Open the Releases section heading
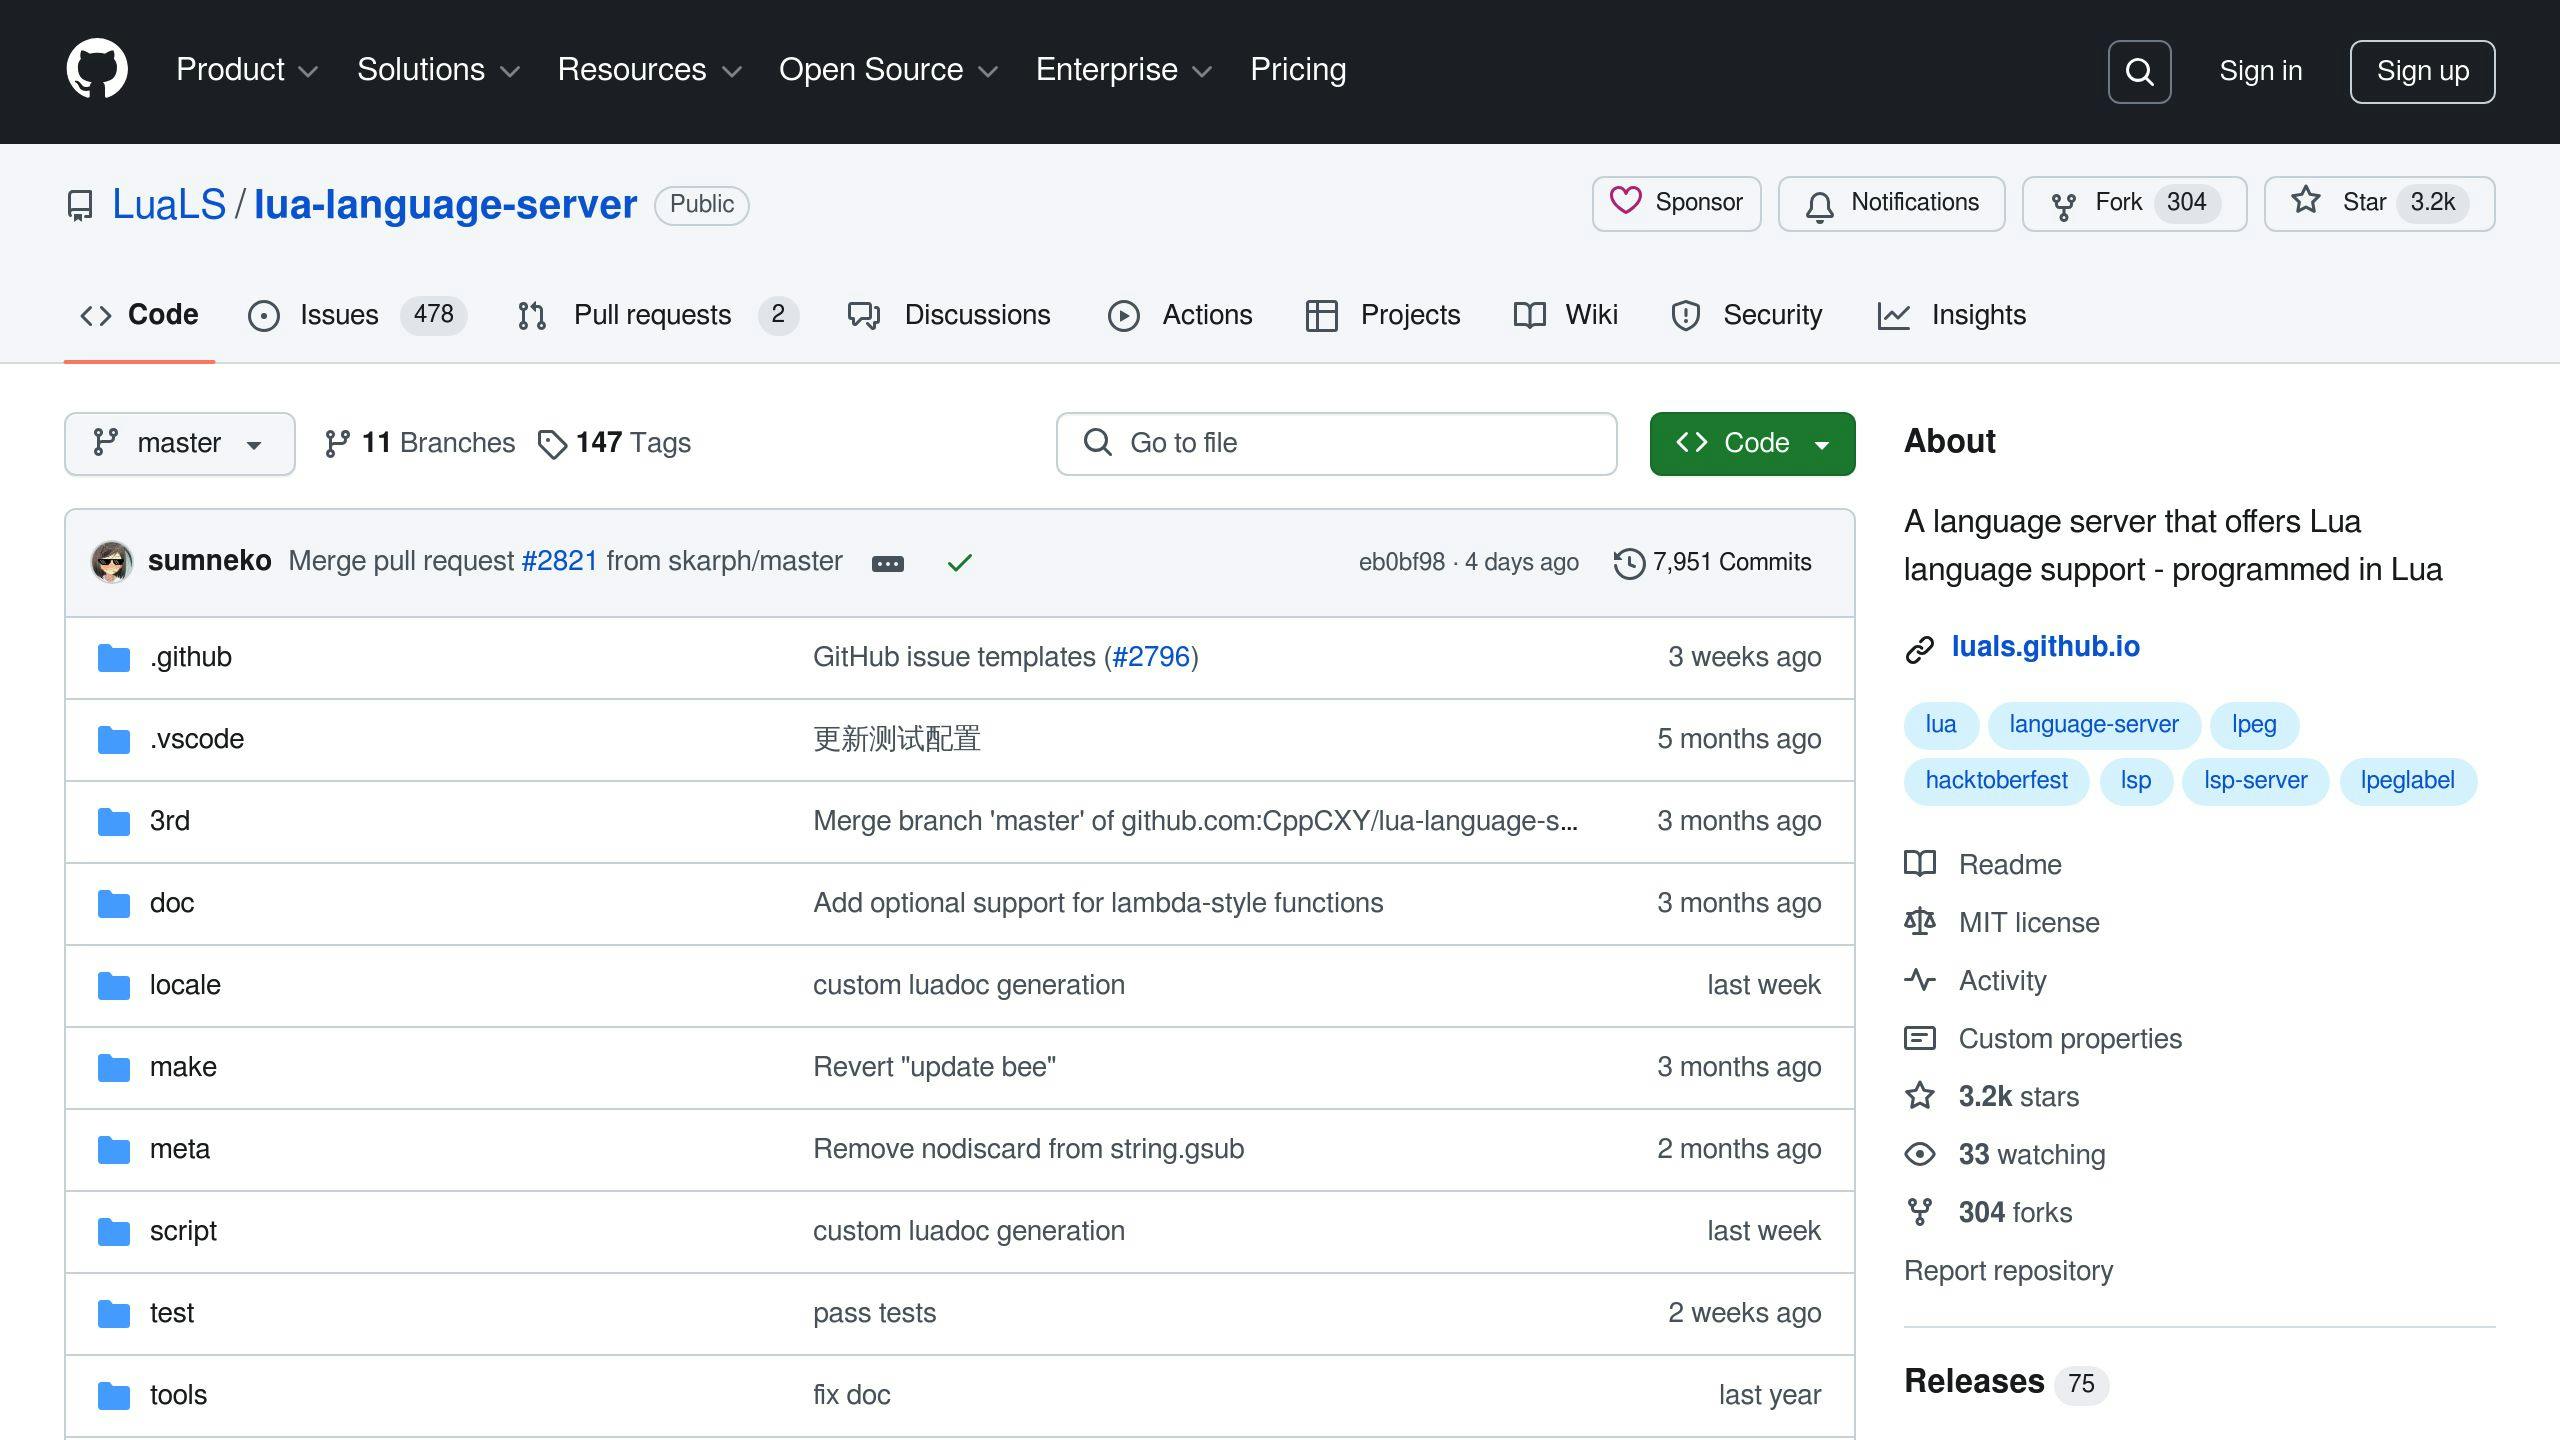This screenshot has width=2560, height=1440. 1974,1381
